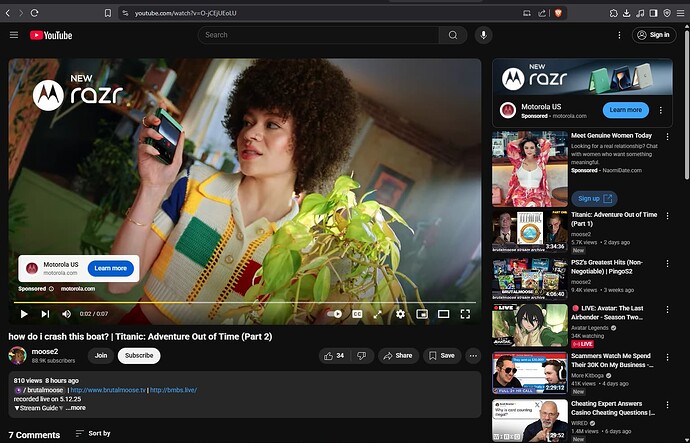Click Learn more in the sidebar razr ad
The image size is (690, 443).
tap(625, 110)
